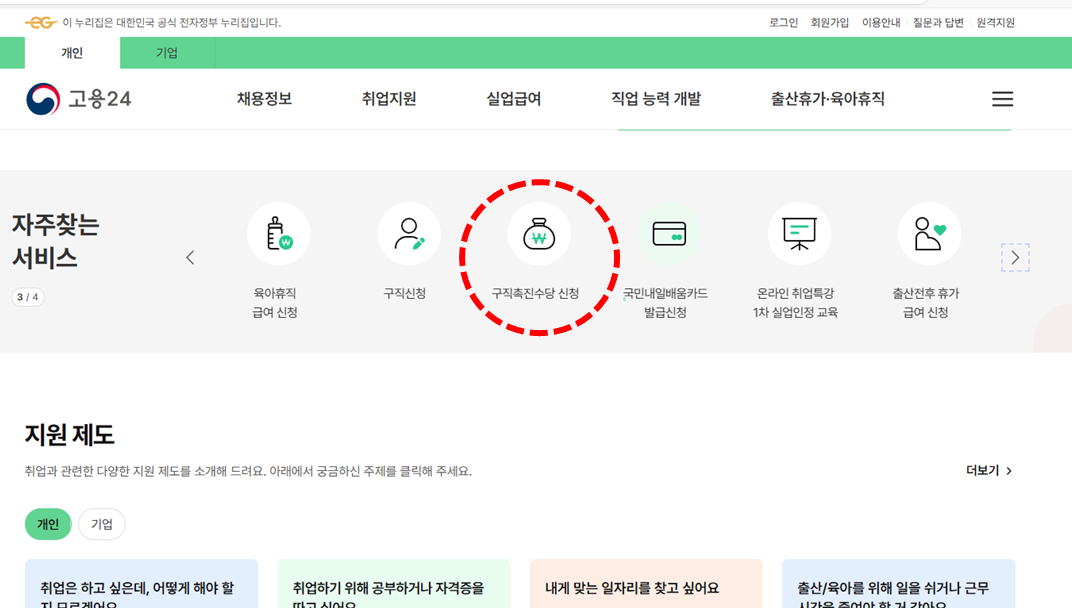This screenshot has height=608, width=1072.
Task: Switch to the 기업 tab
Action: tap(166, 53)
